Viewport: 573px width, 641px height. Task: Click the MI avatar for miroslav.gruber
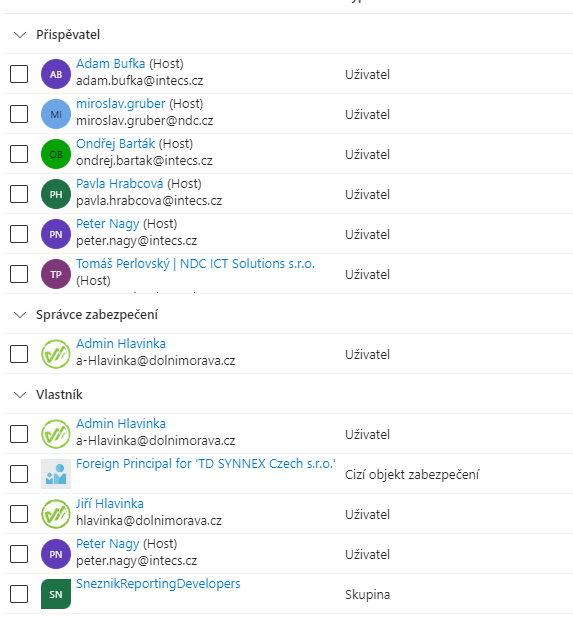[56, 114]
